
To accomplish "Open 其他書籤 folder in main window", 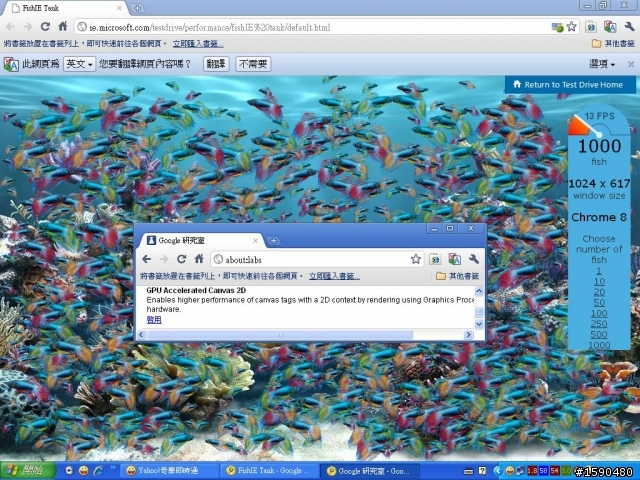I will coord(613,43).
